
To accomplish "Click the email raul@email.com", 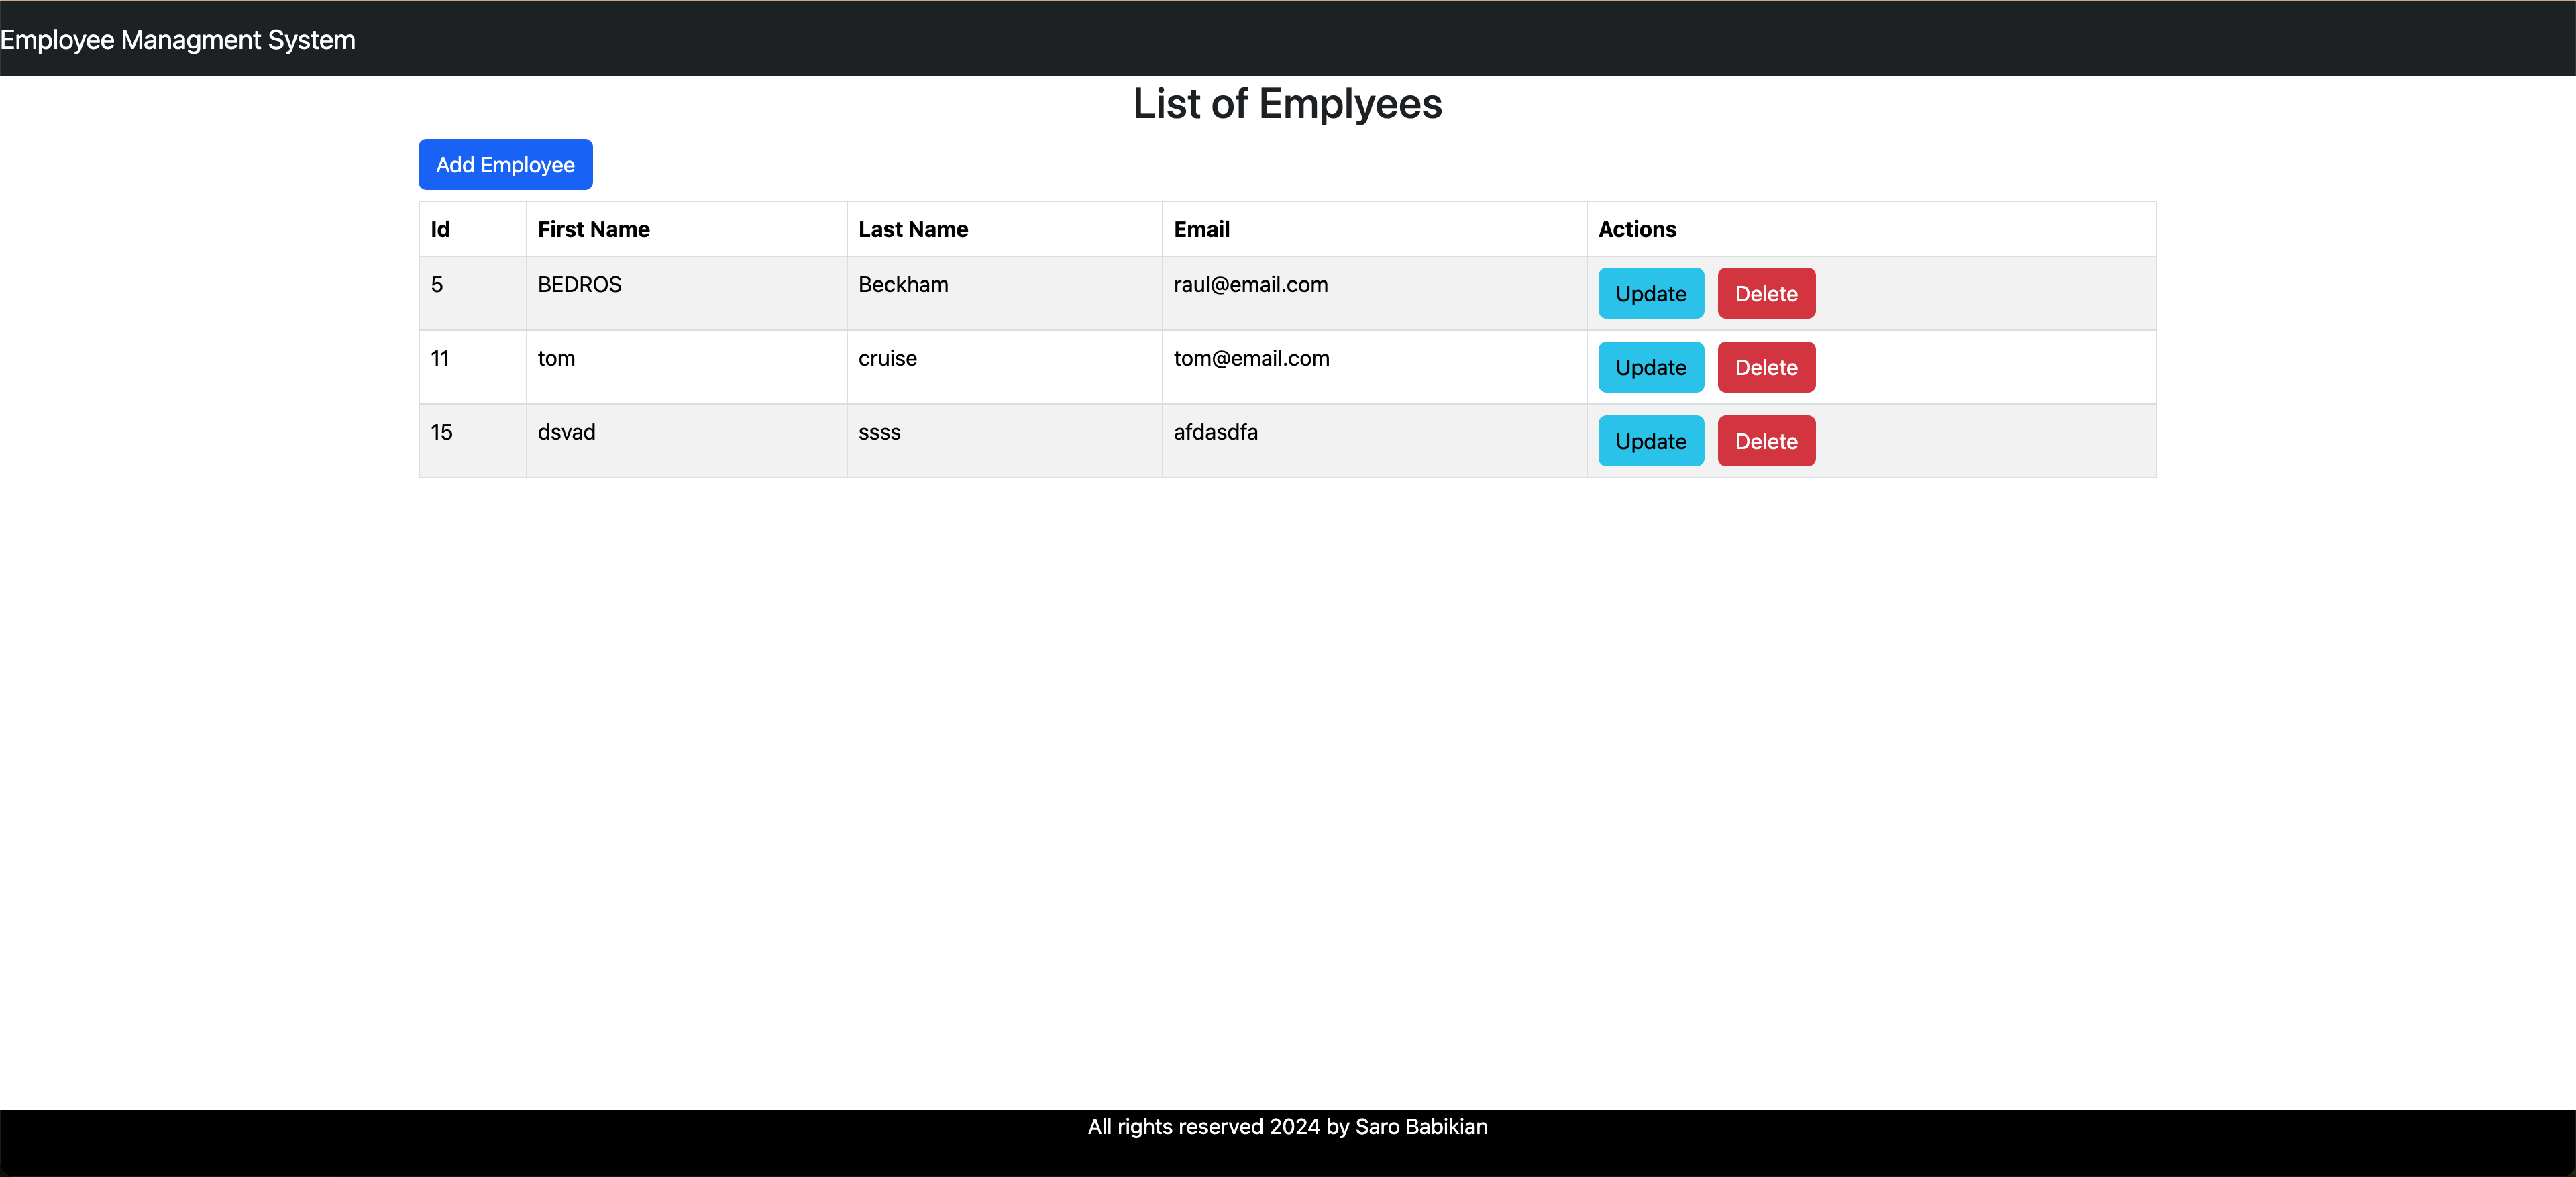I will coord(1250,285).
